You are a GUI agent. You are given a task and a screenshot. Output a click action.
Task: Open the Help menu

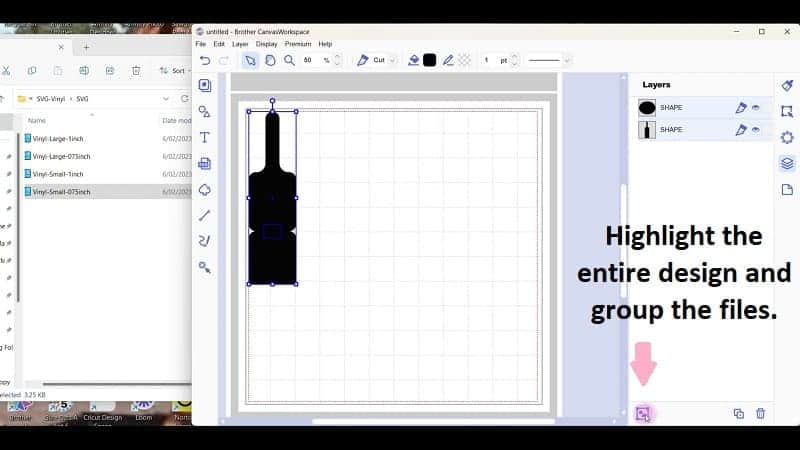point(325,44)
